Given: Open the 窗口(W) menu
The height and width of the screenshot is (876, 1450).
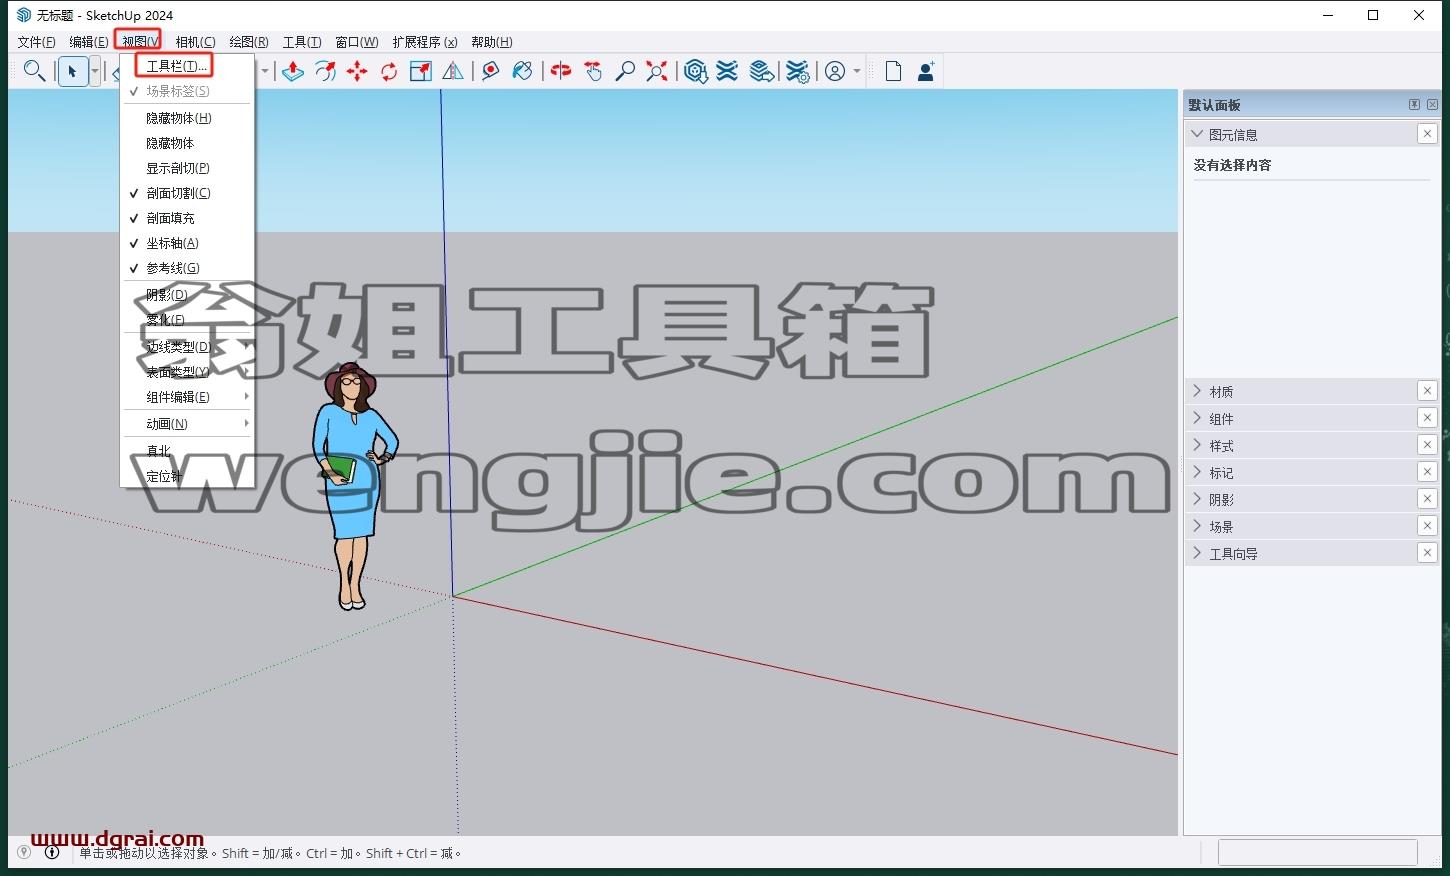Looking at the screenshot, I should coord(357,42).
